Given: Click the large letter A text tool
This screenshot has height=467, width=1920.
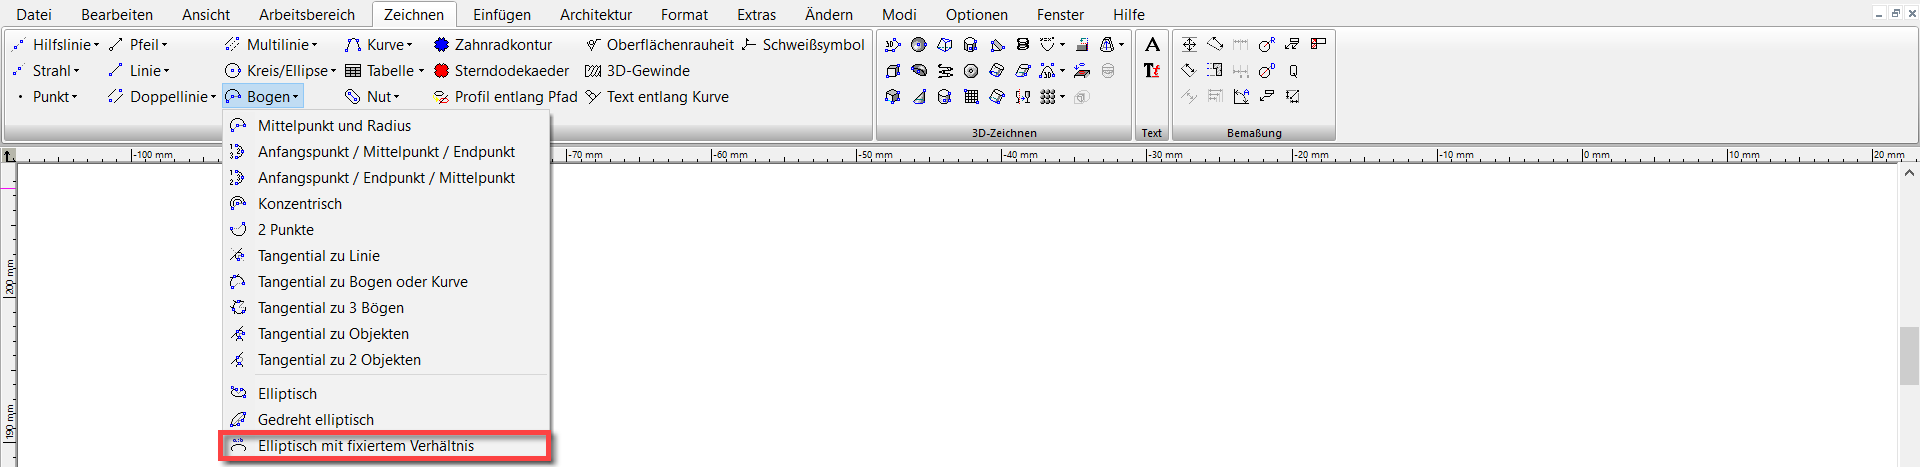Looking at the screenshot, I should [x=1152, y=45].
